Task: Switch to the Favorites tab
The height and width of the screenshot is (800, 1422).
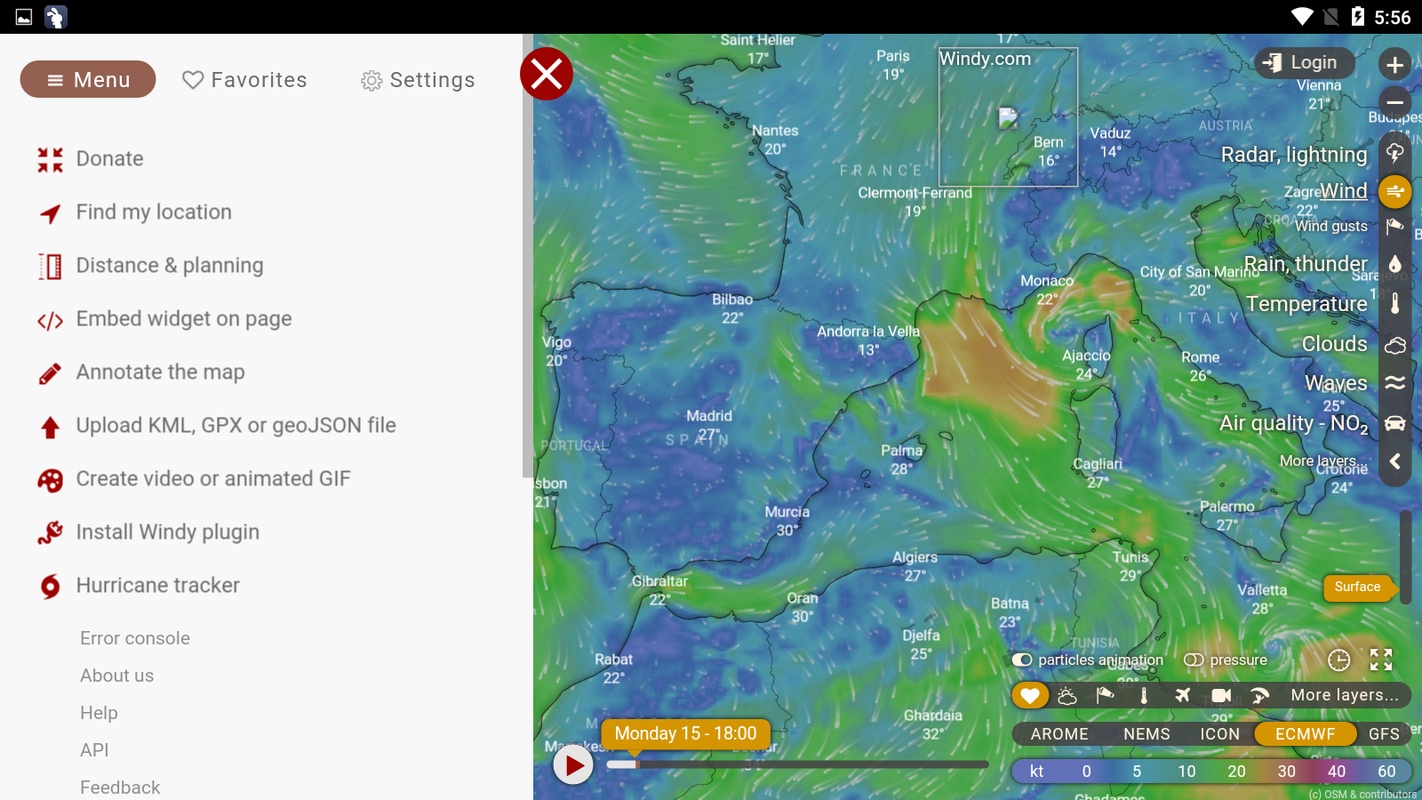Action: 245,80
